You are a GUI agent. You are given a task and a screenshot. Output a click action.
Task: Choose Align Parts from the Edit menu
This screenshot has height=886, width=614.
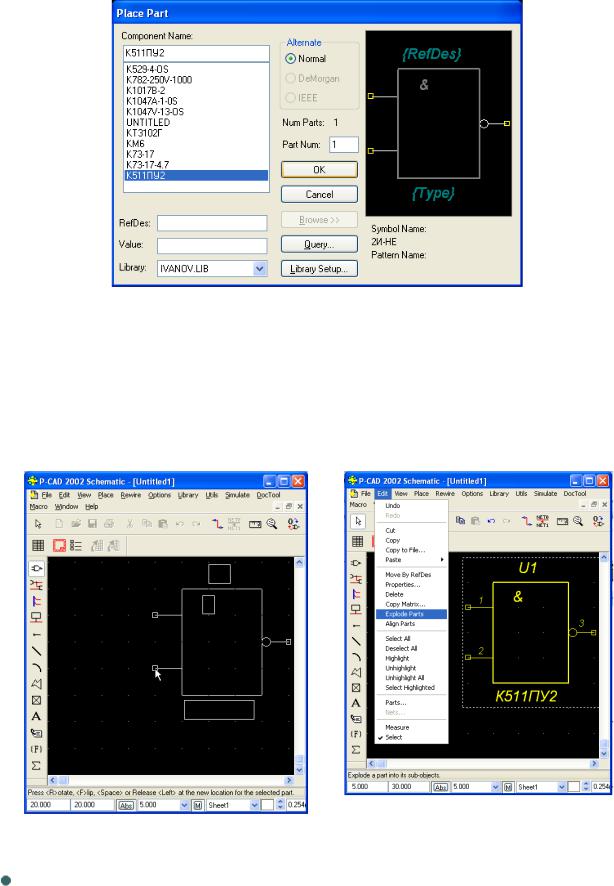411,623
